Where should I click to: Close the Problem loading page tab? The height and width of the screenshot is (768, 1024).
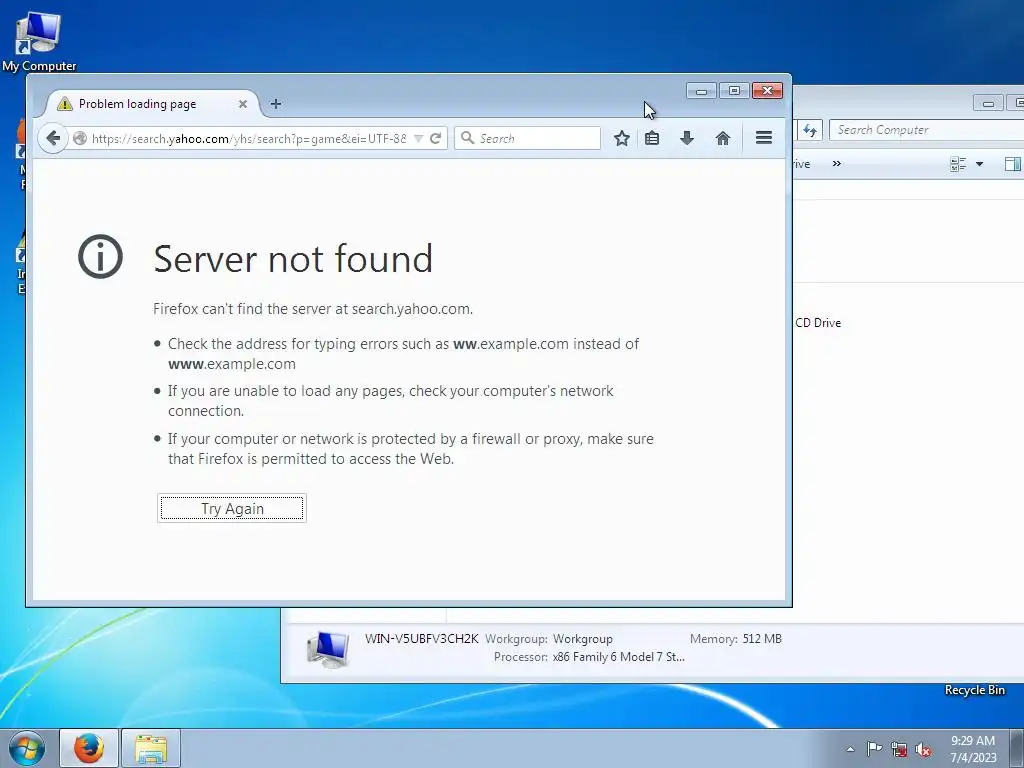point(243,104)
